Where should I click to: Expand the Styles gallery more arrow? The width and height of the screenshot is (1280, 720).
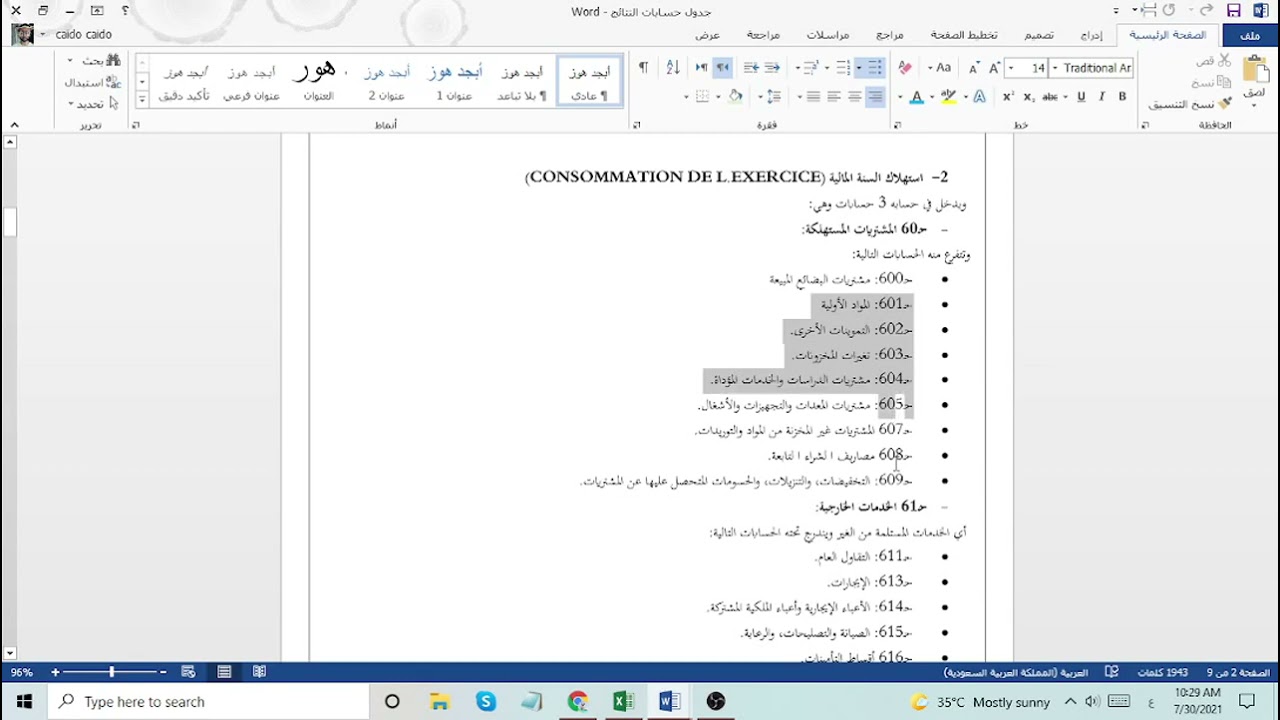click(x=142, y=99)
